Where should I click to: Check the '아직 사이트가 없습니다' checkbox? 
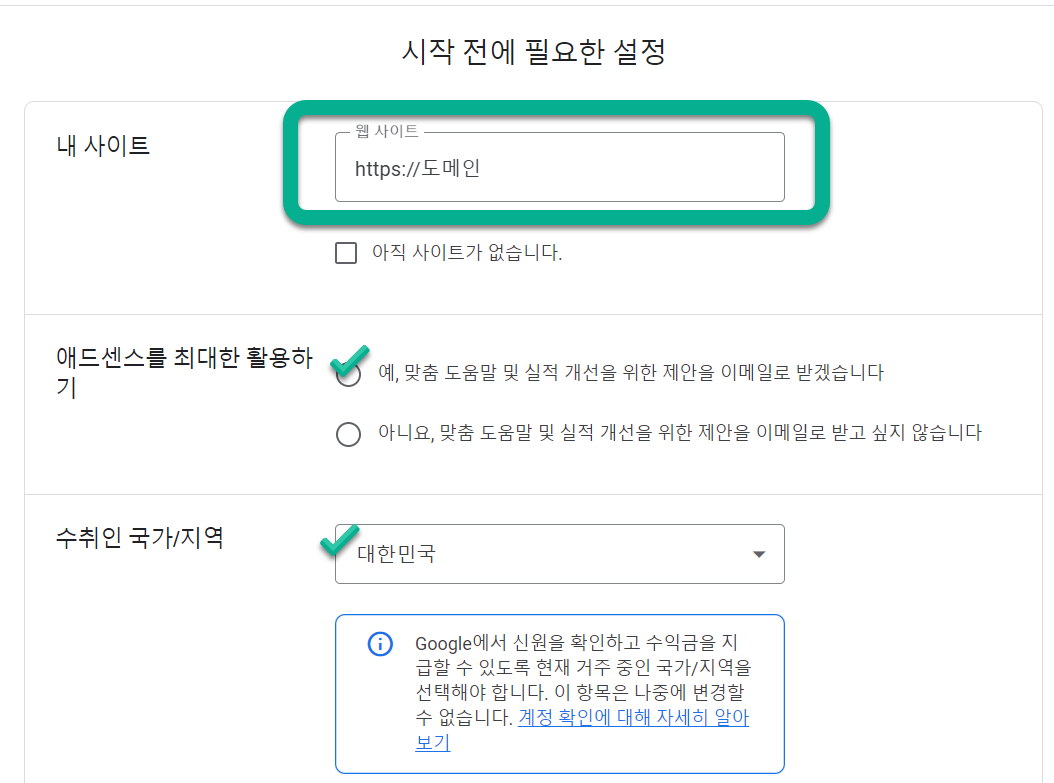pyautogui.click(x=345, y=252)
